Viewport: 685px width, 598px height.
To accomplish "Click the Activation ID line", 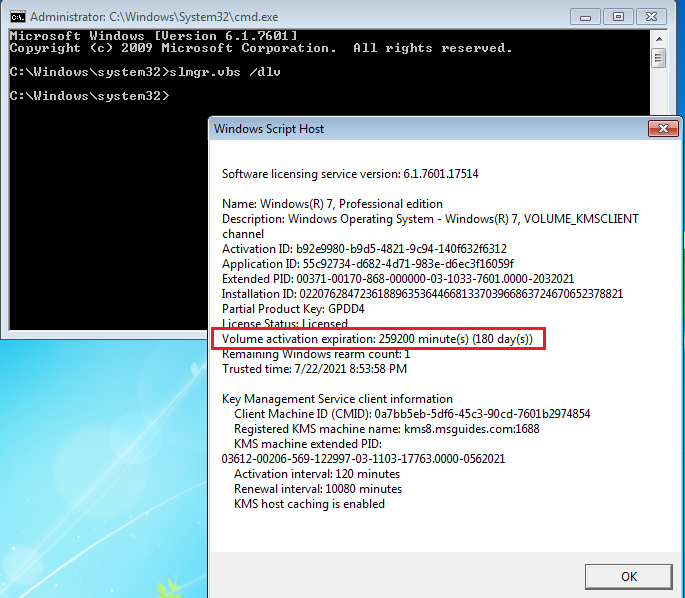I will click(364, 249).
